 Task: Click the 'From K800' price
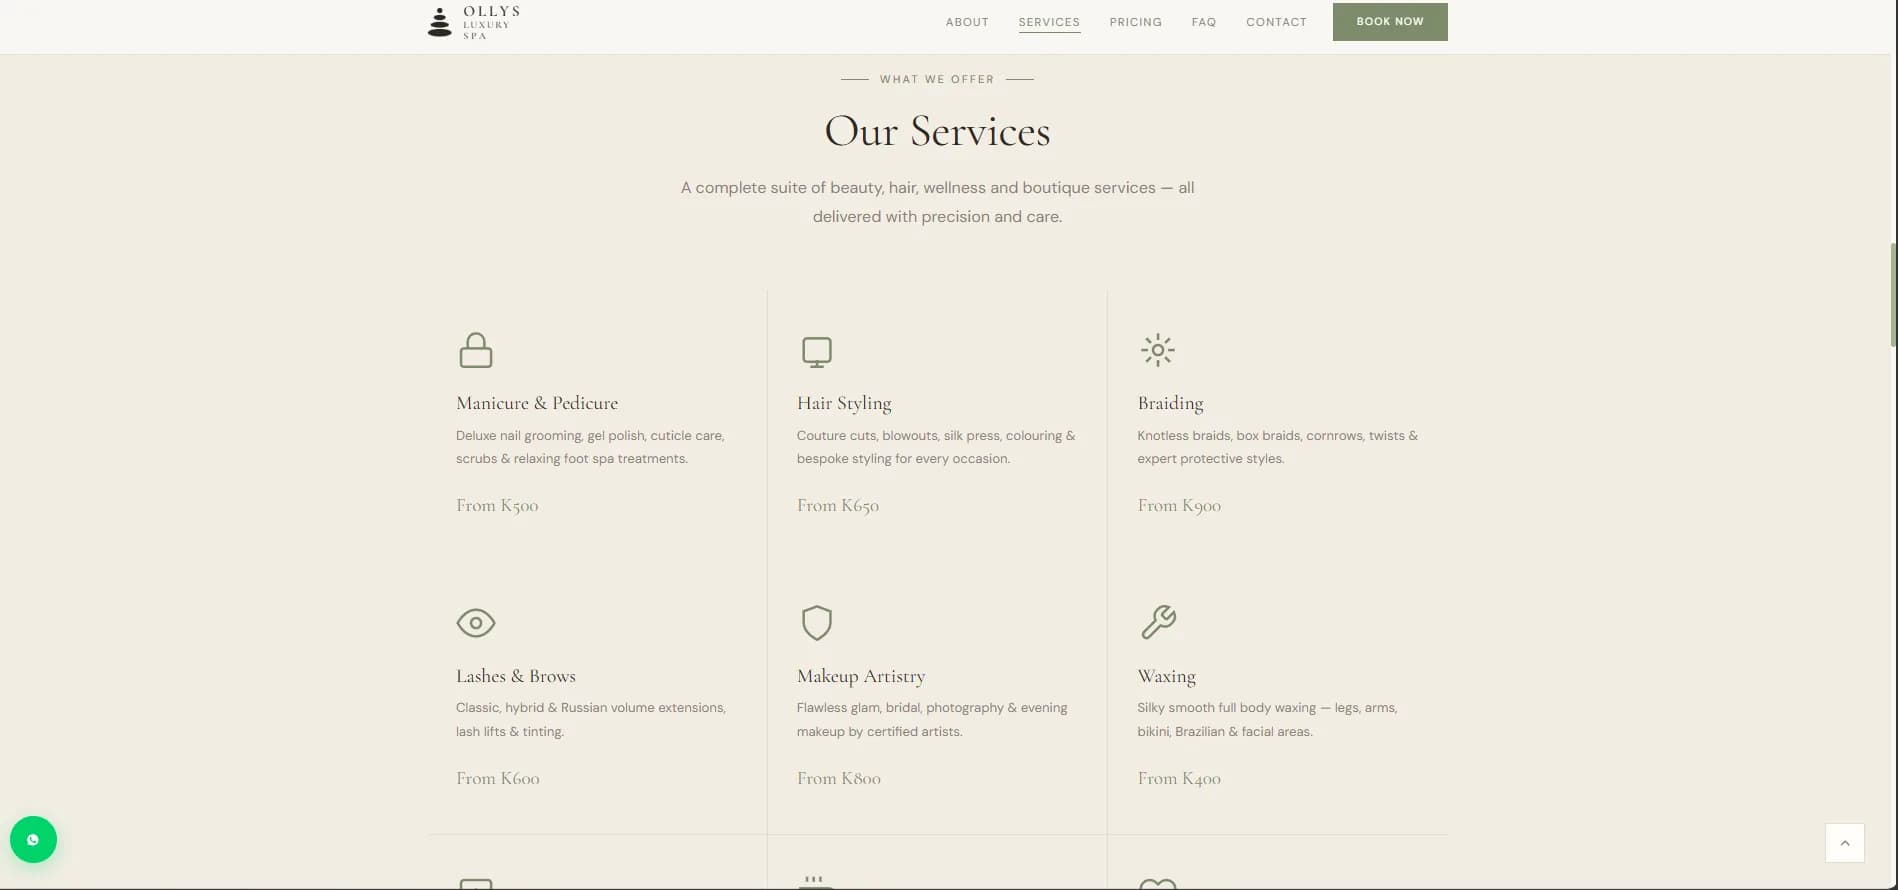[839, 778]
